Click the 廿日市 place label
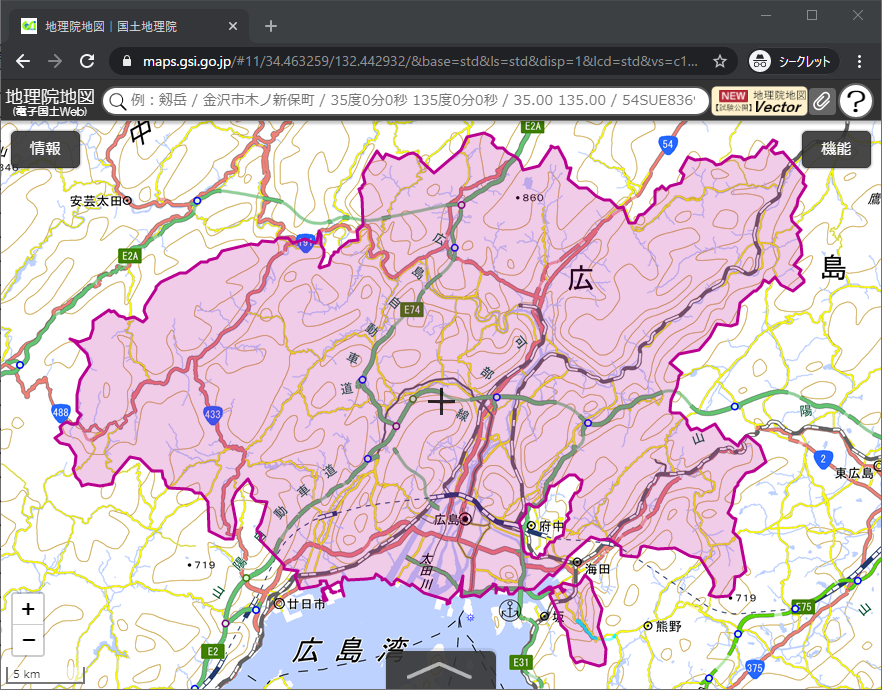882x690 pixels. (306, 604)
